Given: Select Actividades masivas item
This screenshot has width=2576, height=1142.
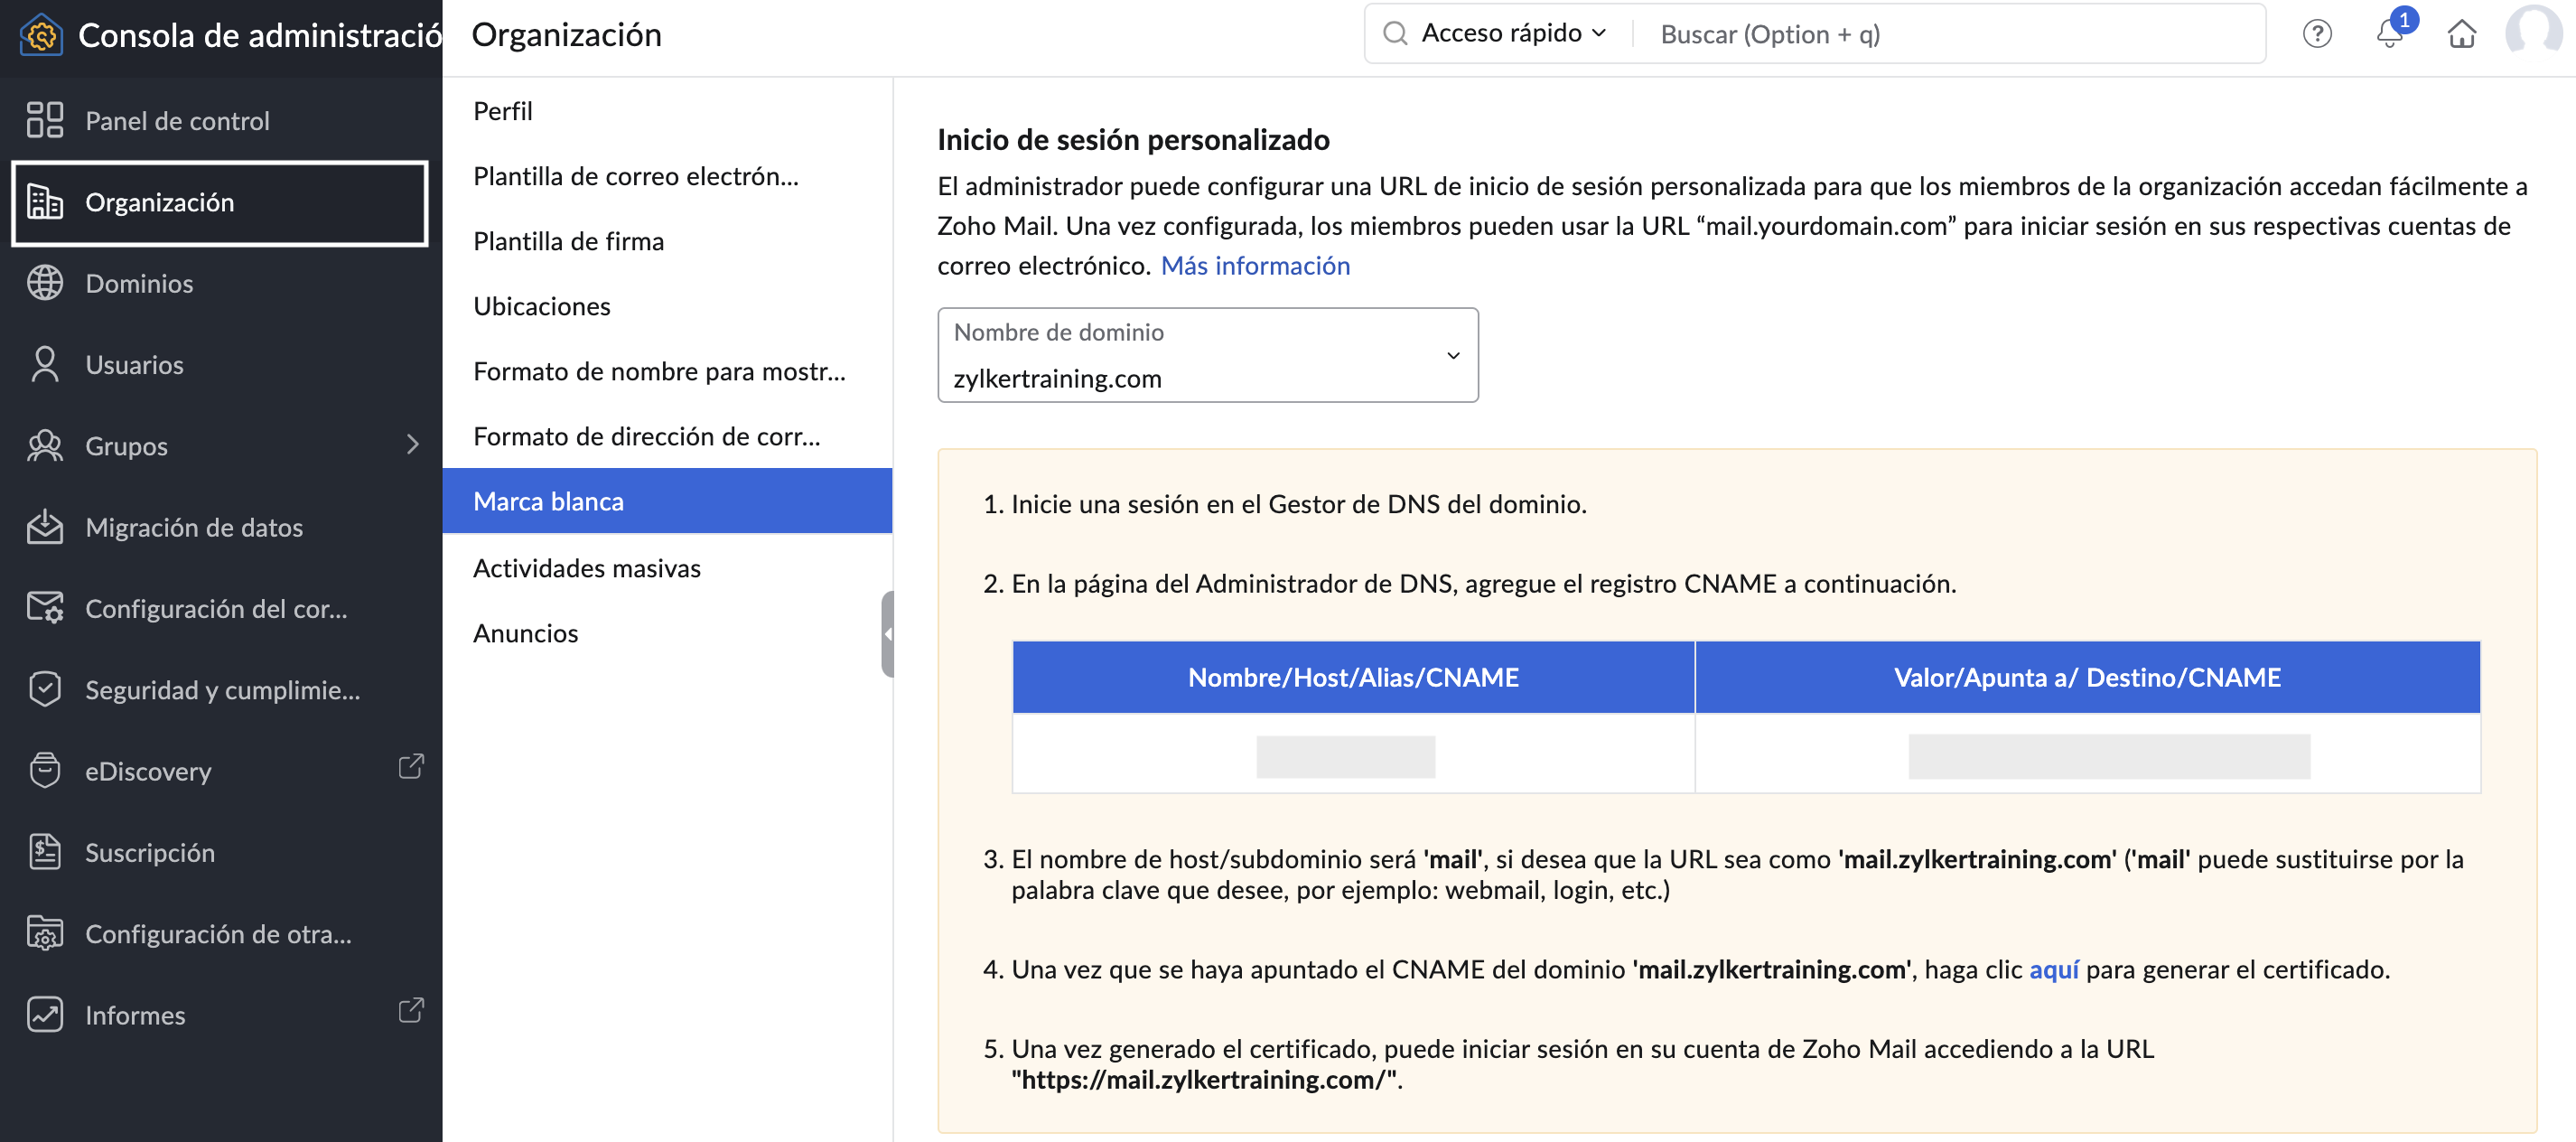Looking at the screenshot, I should pyautogui.click(x=667, y=568).
